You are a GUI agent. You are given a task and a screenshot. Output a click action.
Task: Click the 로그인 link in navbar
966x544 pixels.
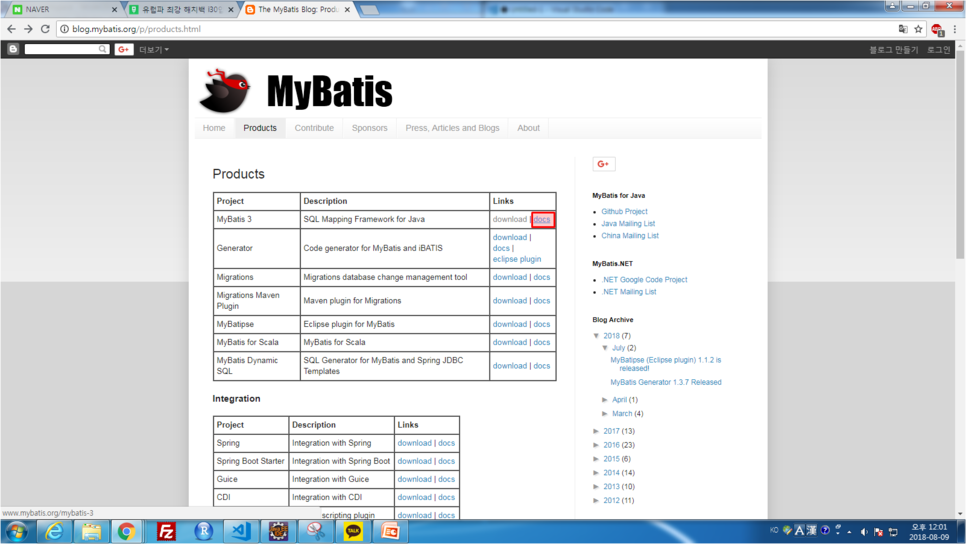click(x=939, y=49)
